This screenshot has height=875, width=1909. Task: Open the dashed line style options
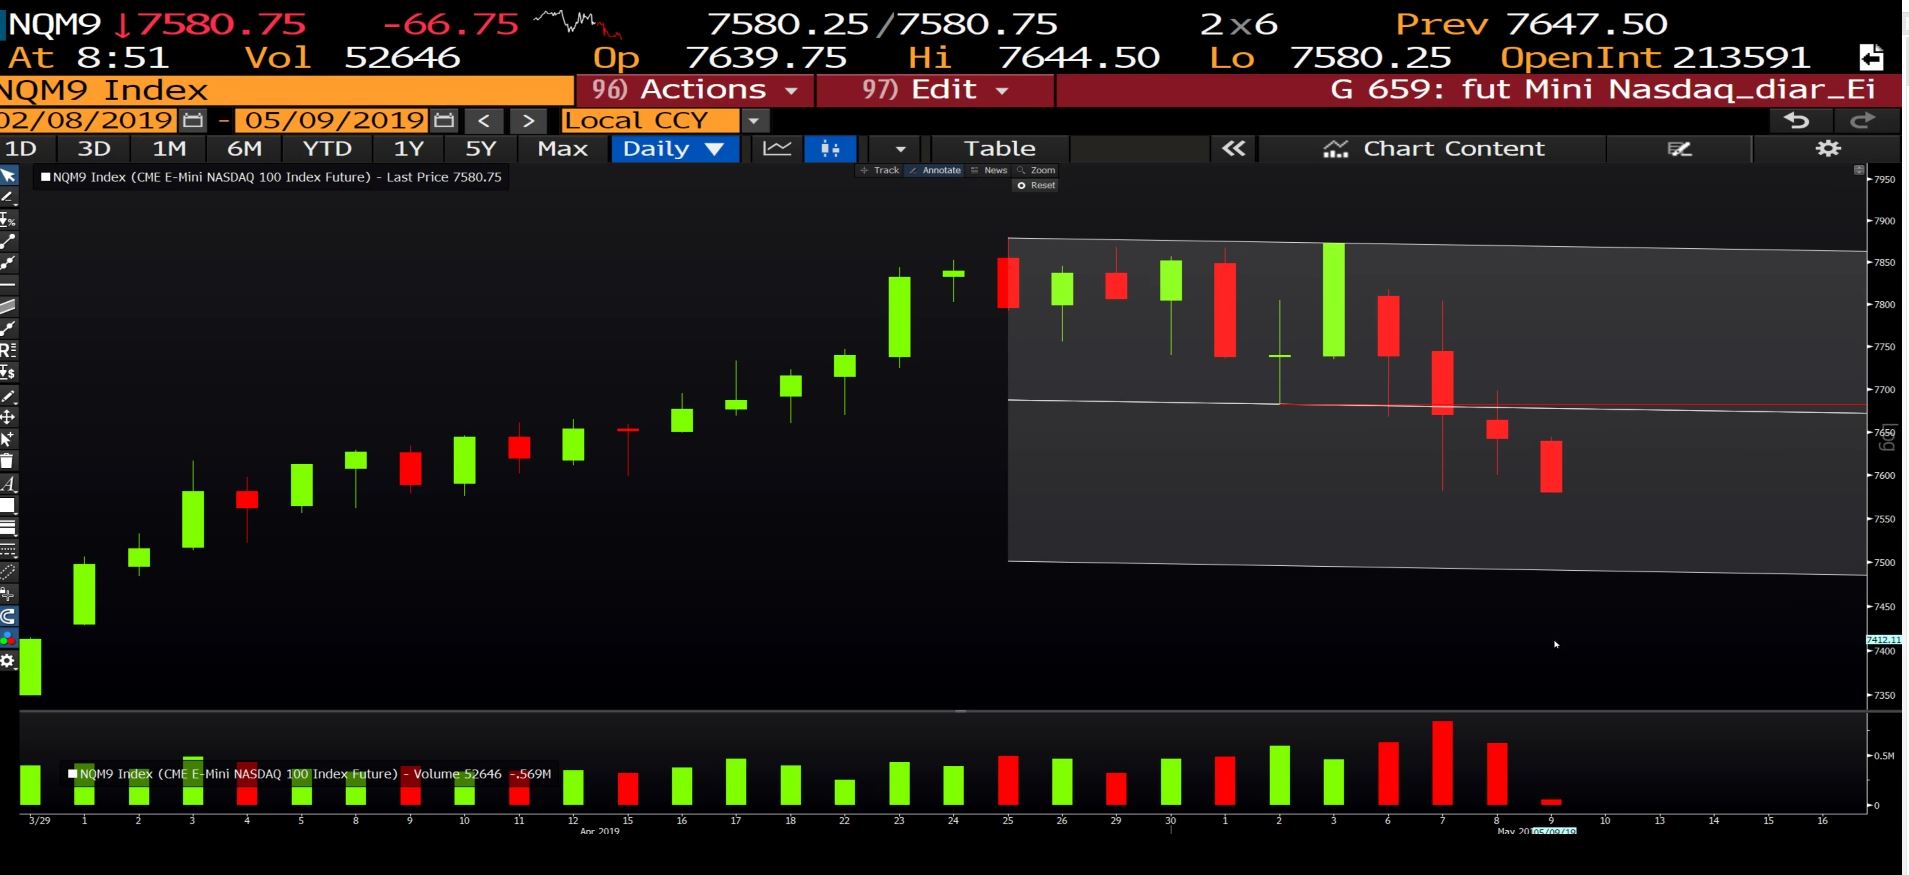(8, 550)
